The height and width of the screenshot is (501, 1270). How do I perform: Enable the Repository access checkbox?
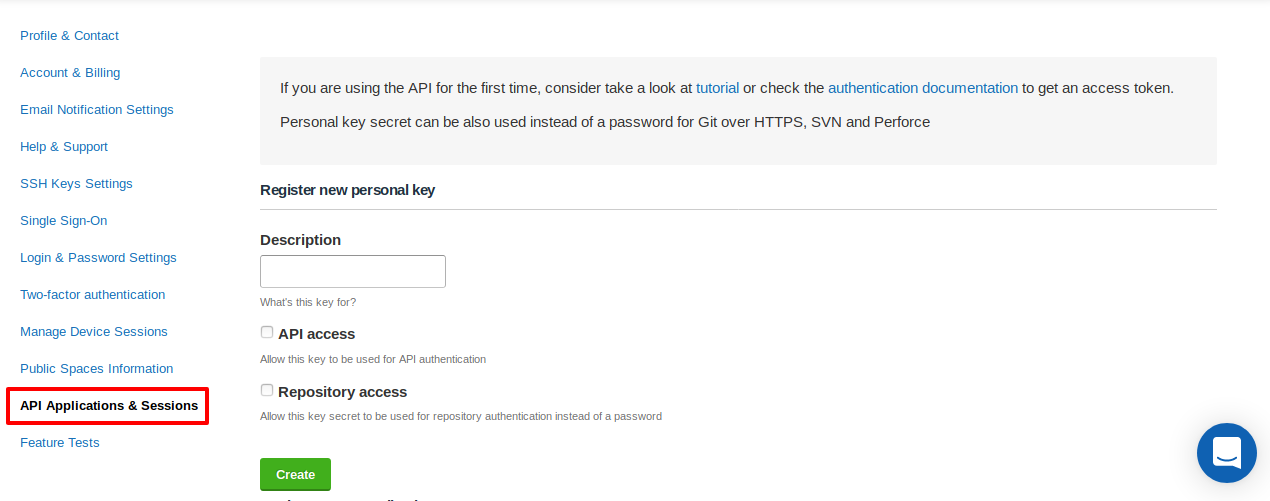point(267,390)
